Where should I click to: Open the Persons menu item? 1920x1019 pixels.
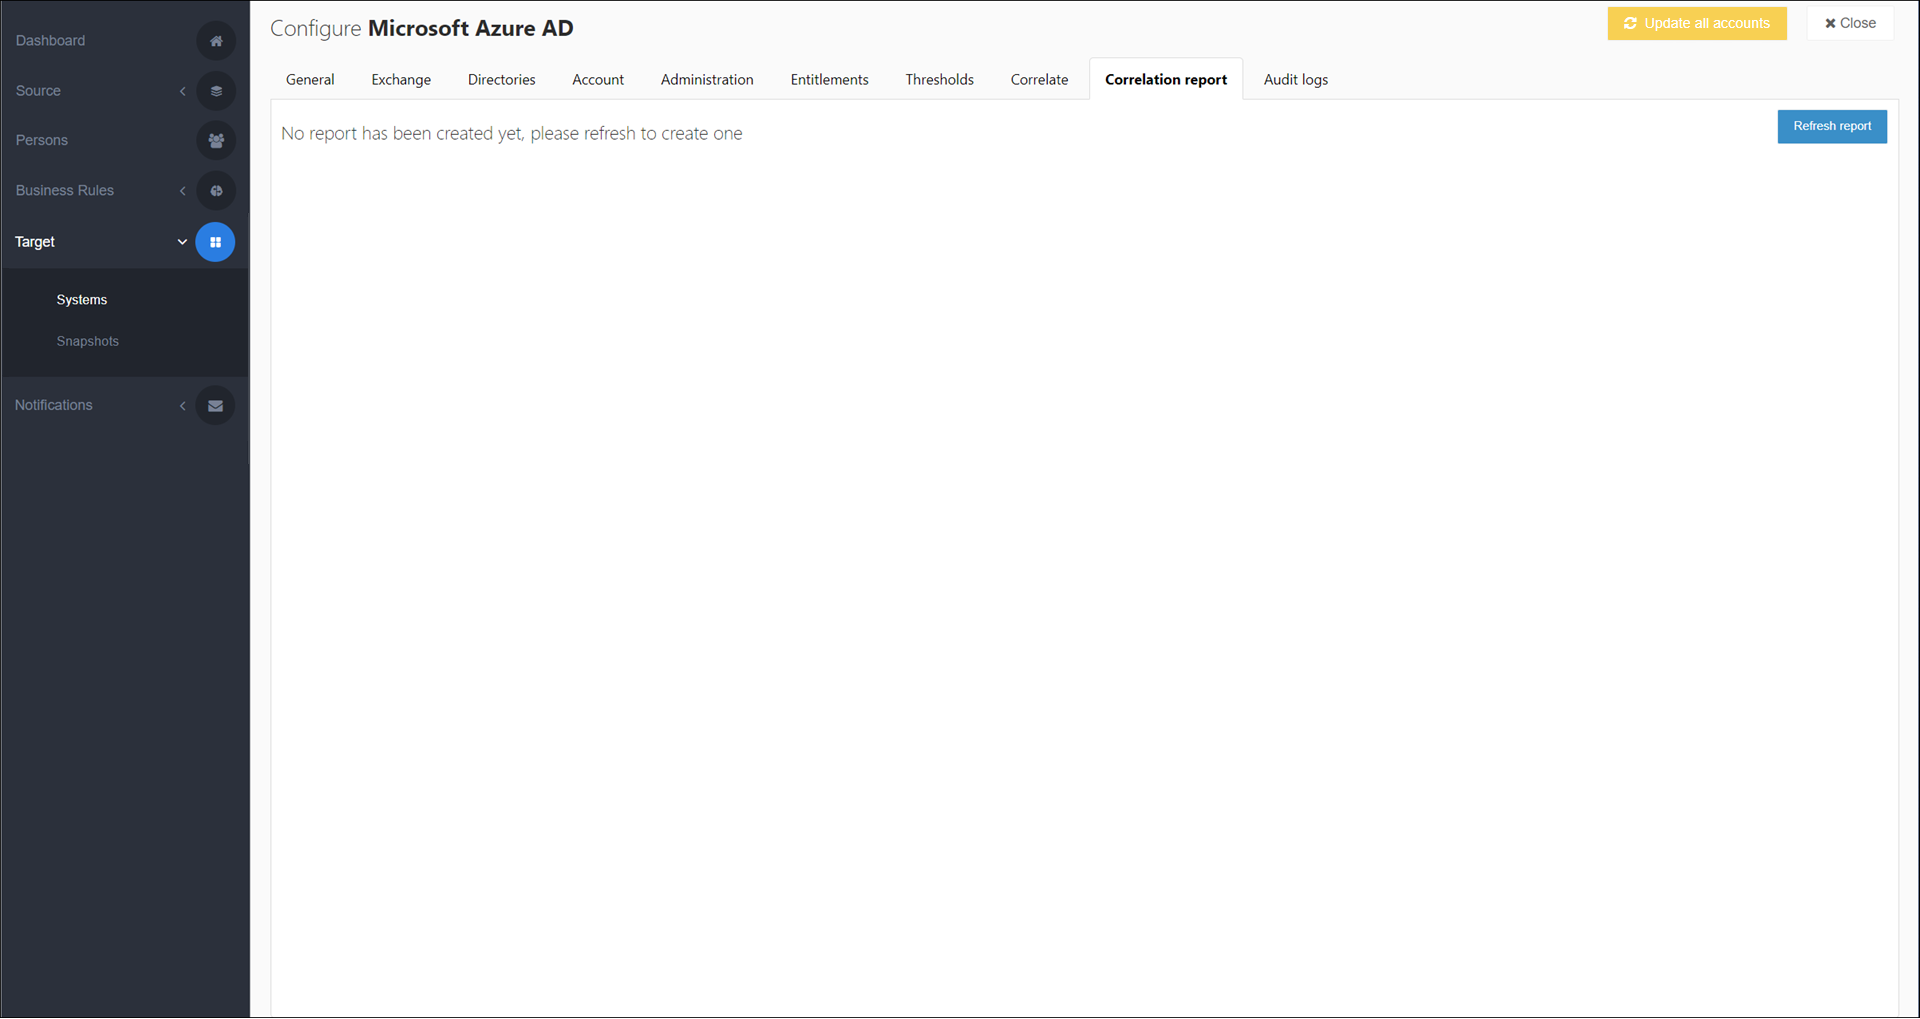point(42,141)
